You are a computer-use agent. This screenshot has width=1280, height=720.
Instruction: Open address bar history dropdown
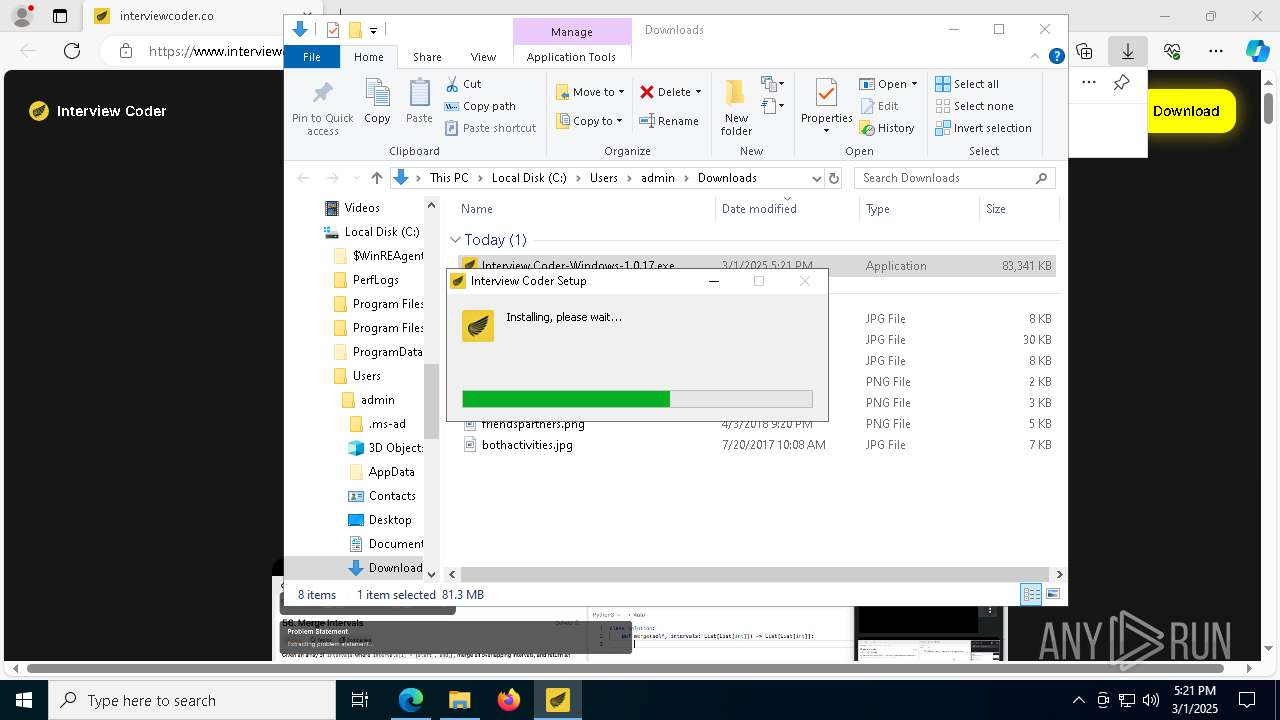click(816, 178)
